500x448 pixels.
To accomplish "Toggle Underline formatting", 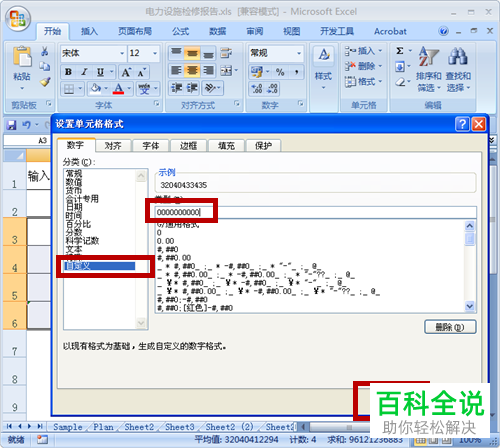I will [100, 72].
